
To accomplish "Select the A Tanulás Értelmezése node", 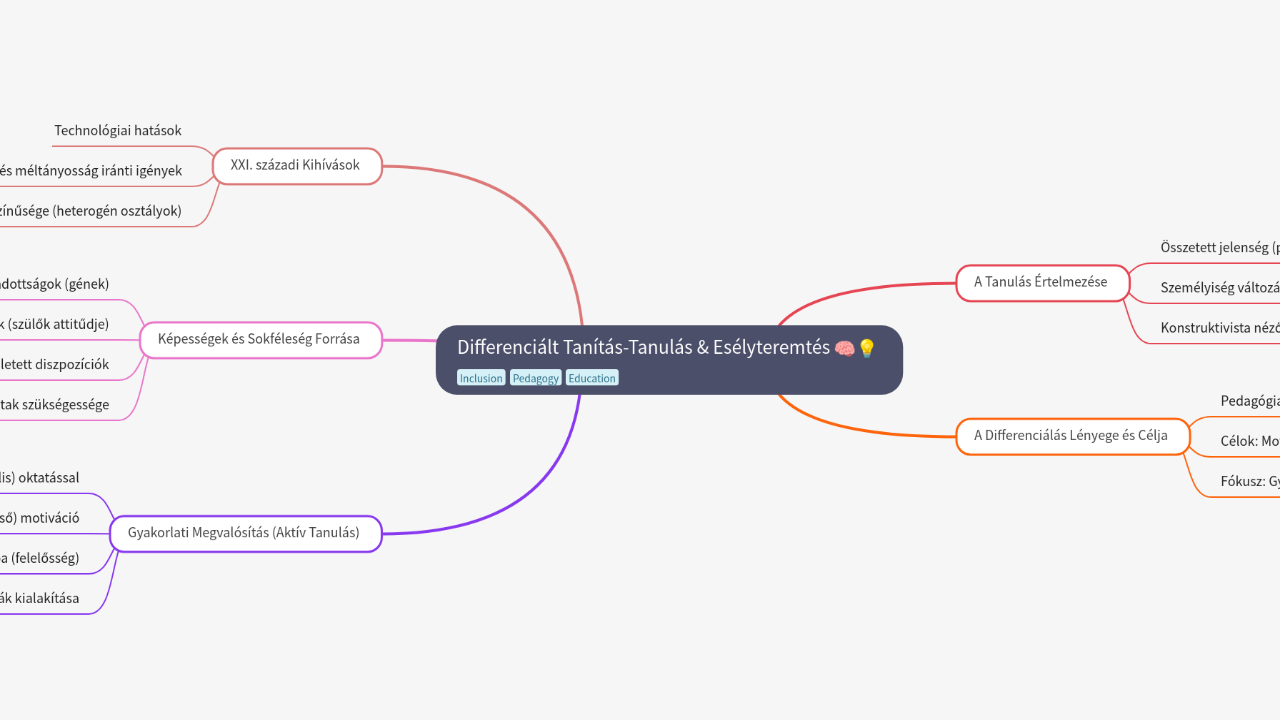I will [1040, 282].
